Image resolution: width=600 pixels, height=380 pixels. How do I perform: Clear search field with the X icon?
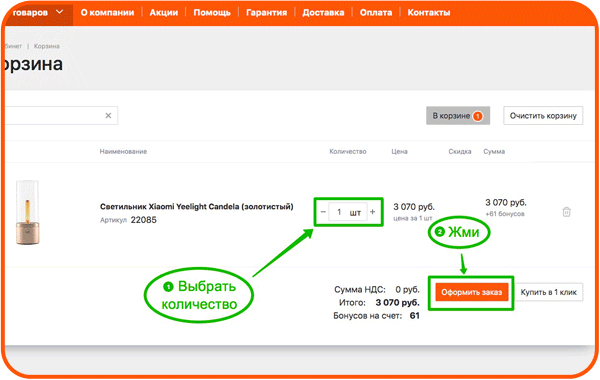tap(108, 116)
